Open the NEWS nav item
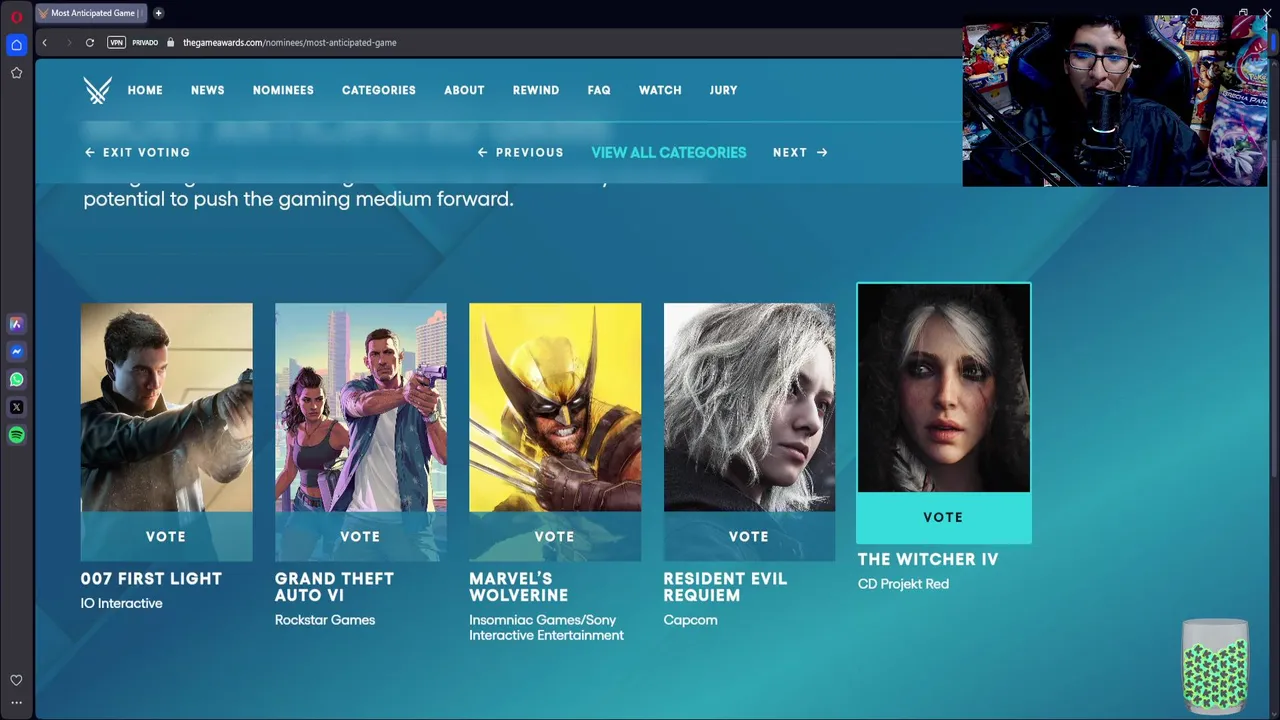The image size is (1280, 720). 208,90
